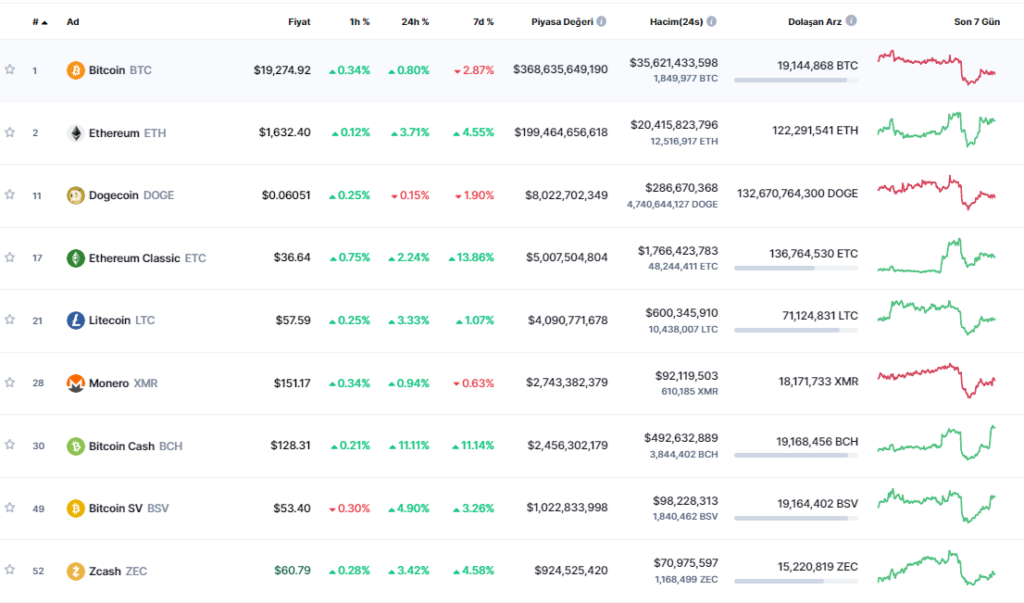Open Ethereum's 7-day sparkline chart
This screenshot has height=603, width=1024.
pyautogui.click(x=936, y=129)
